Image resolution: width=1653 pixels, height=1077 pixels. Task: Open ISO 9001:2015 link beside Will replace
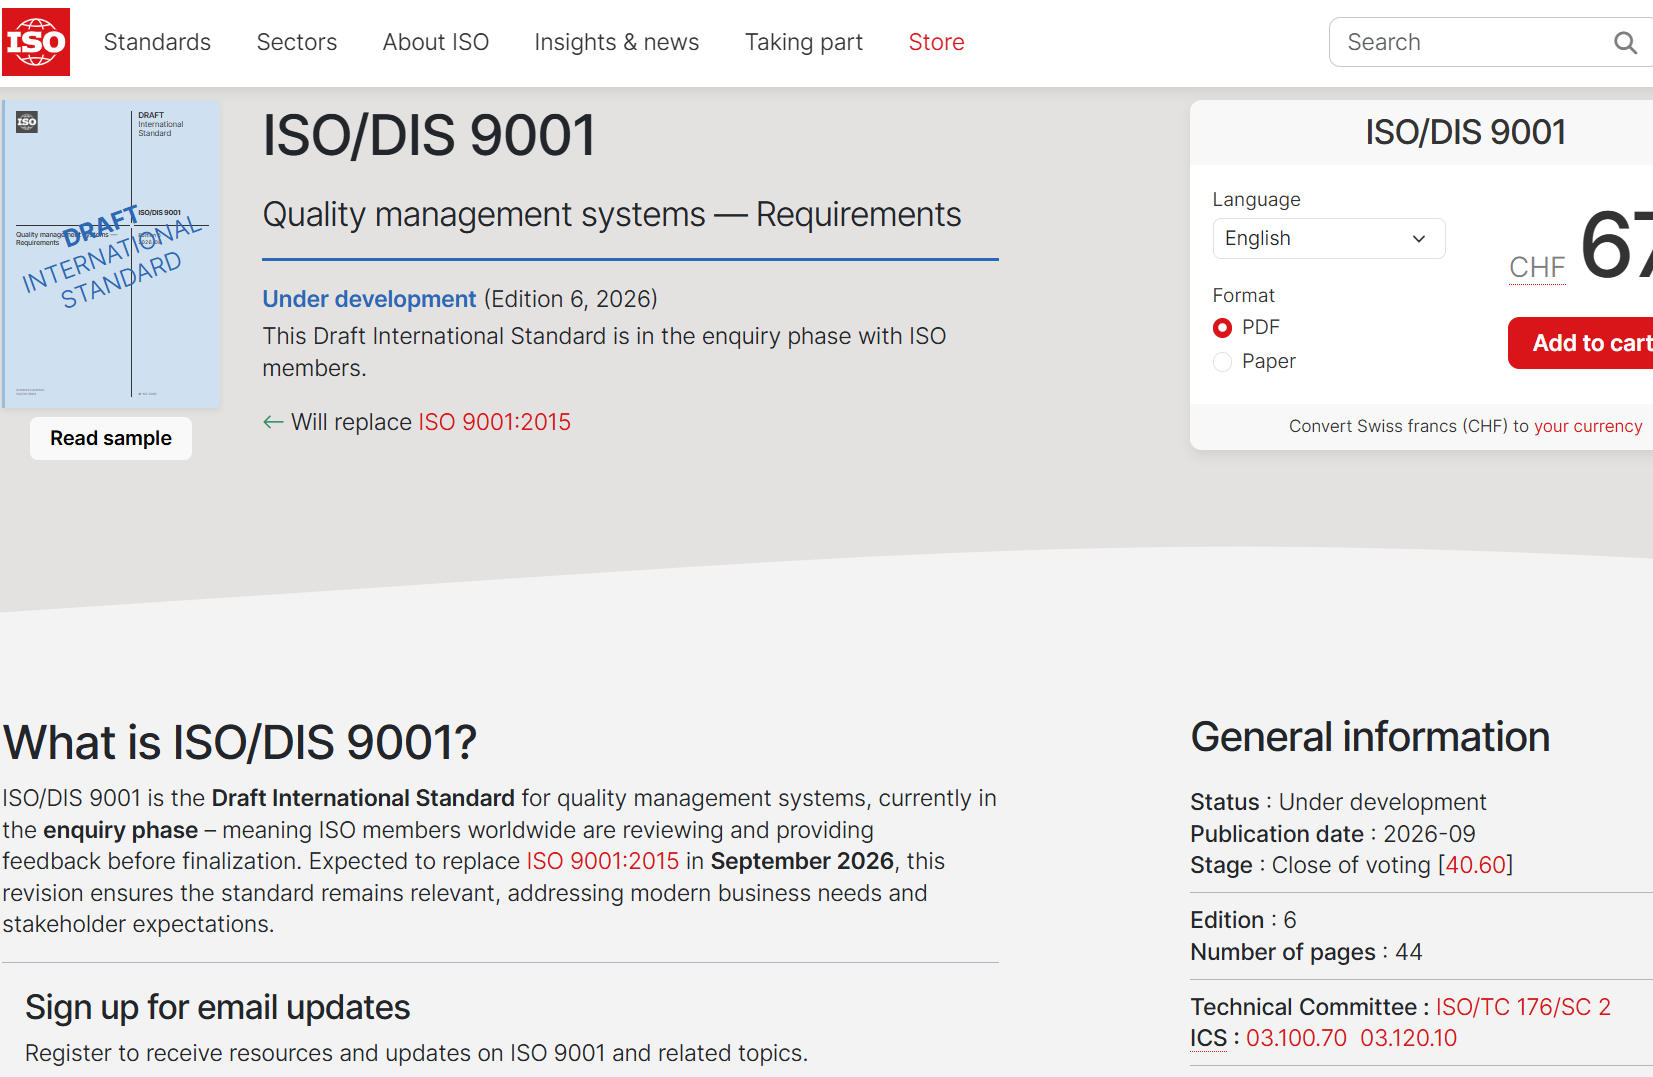[x=494, y=422]
